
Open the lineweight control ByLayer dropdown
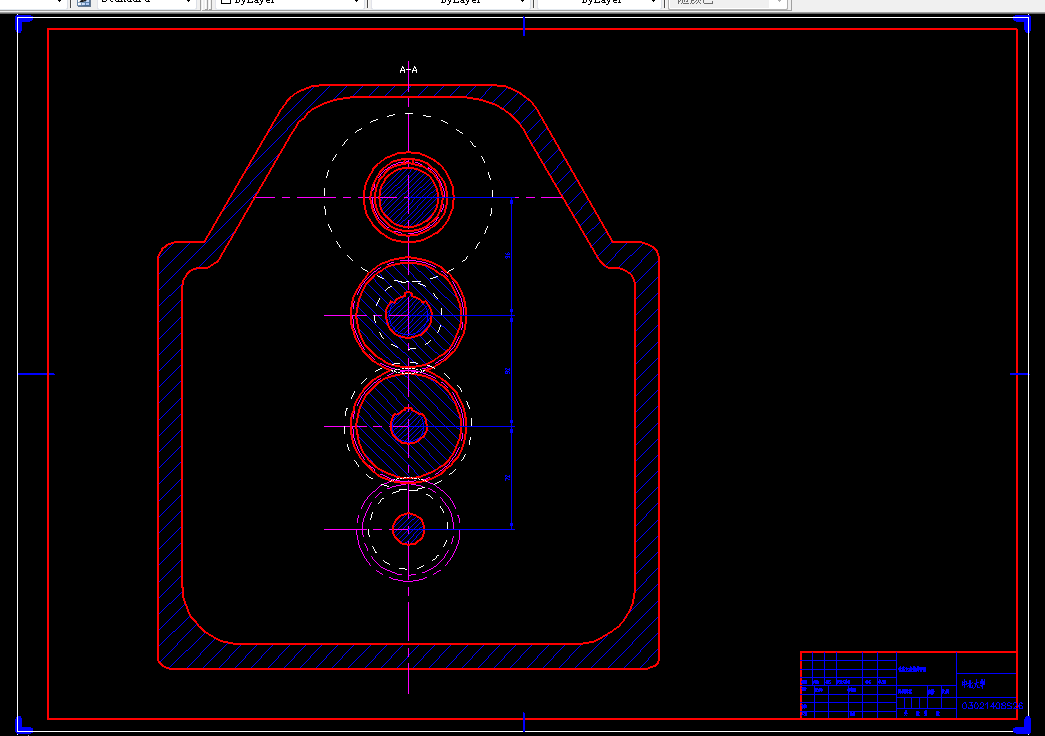(x=598, y=2)
